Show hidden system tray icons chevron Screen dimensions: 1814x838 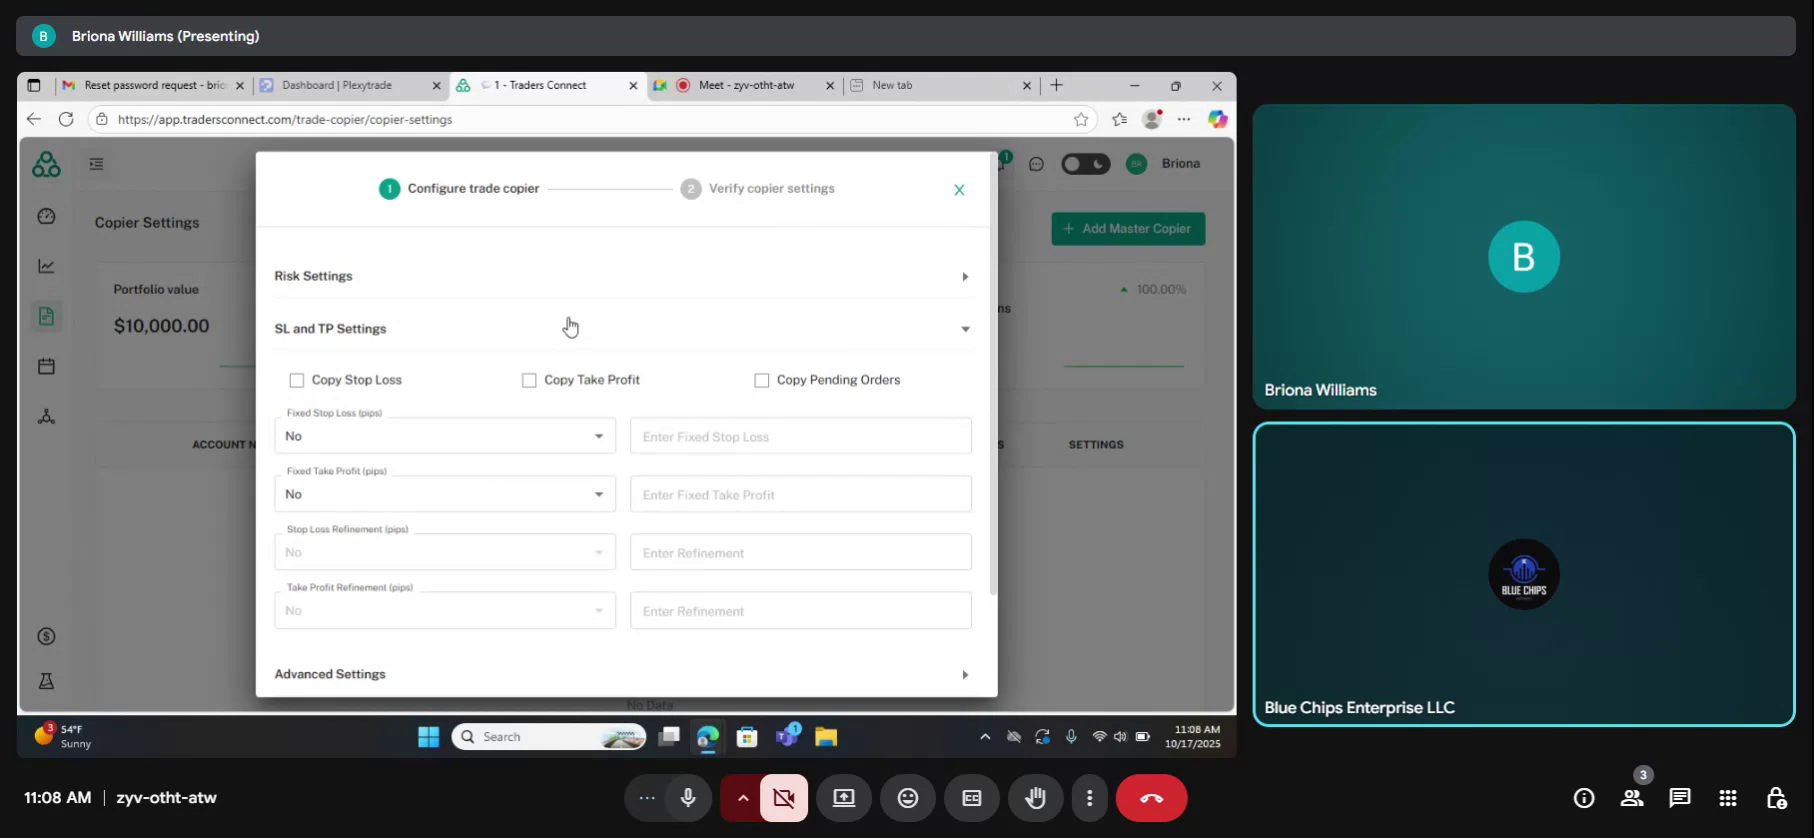985,737
